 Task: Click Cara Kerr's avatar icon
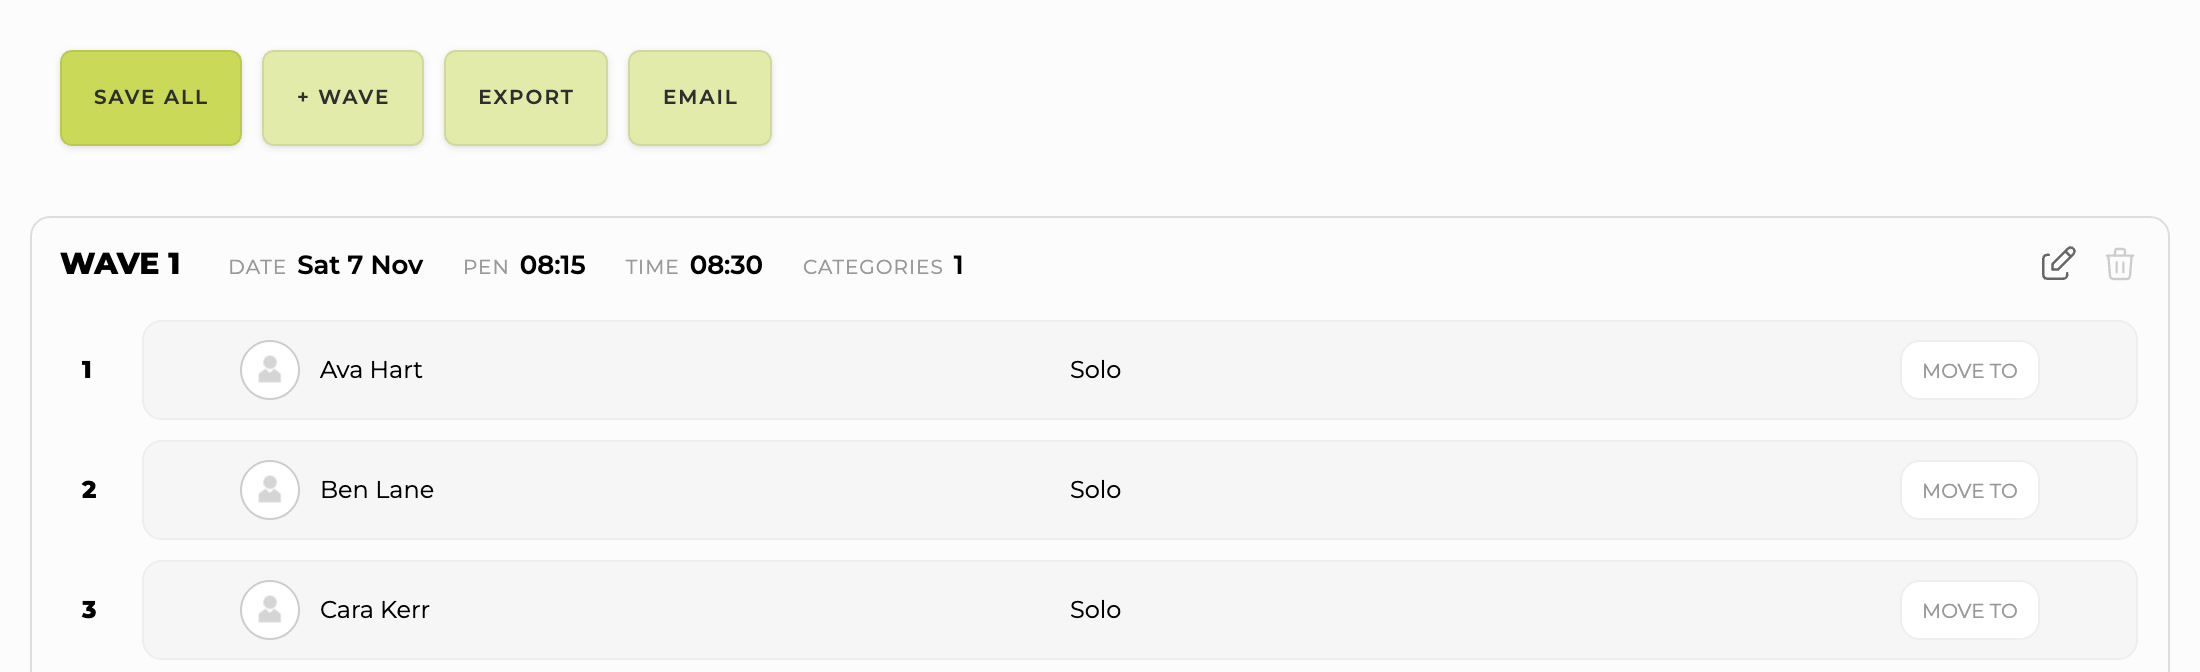coord(270,610)
